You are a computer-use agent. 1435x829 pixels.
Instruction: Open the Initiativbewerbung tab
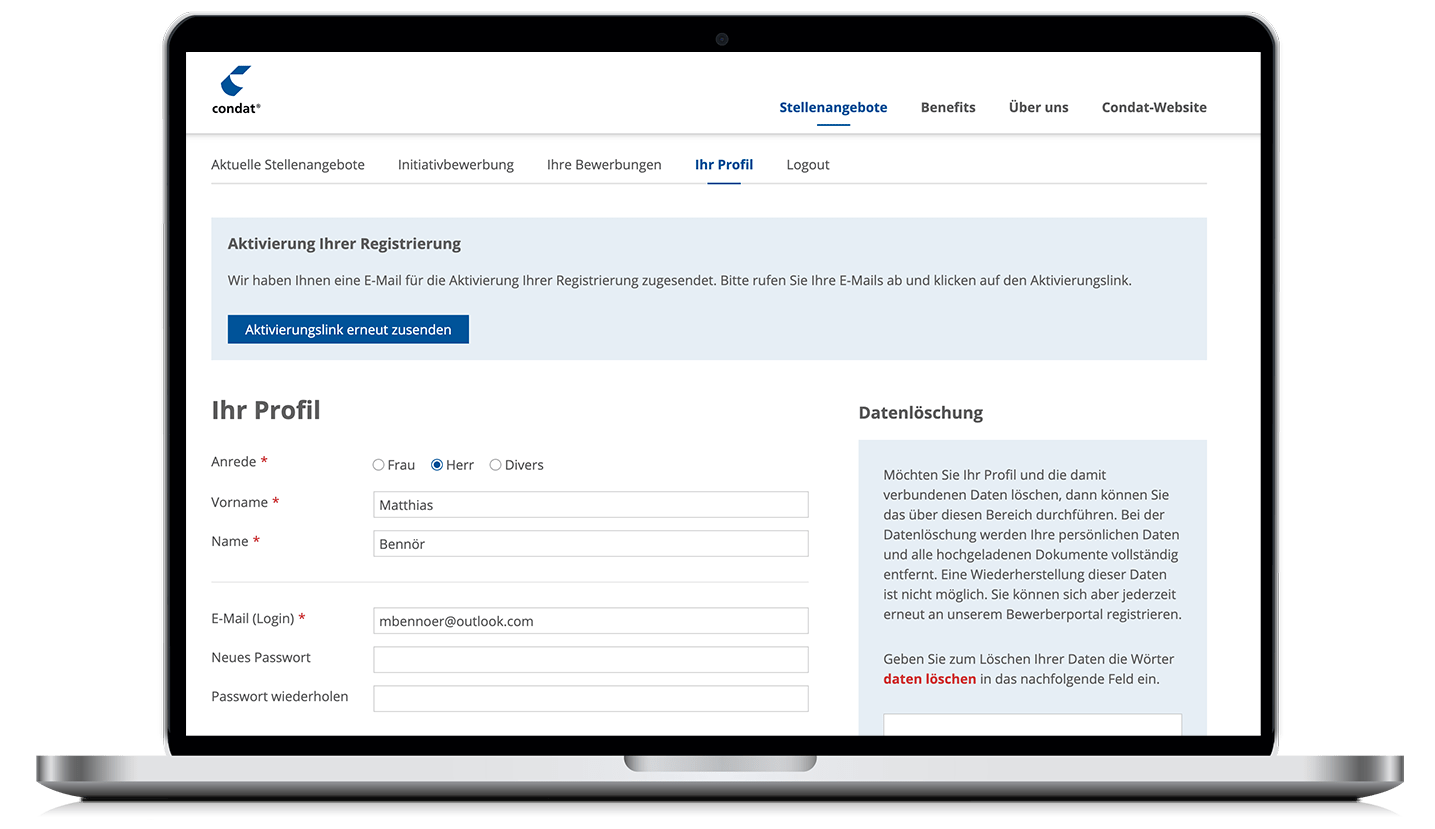click(x=456, y=164)
